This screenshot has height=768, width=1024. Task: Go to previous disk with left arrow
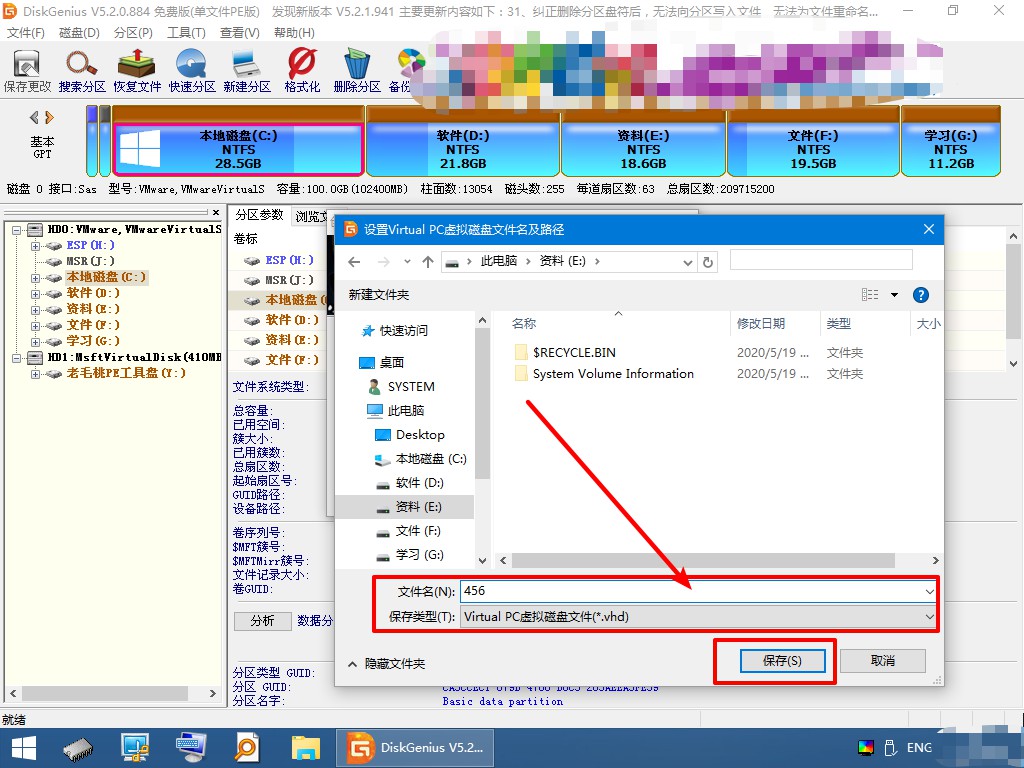(34, 118)
